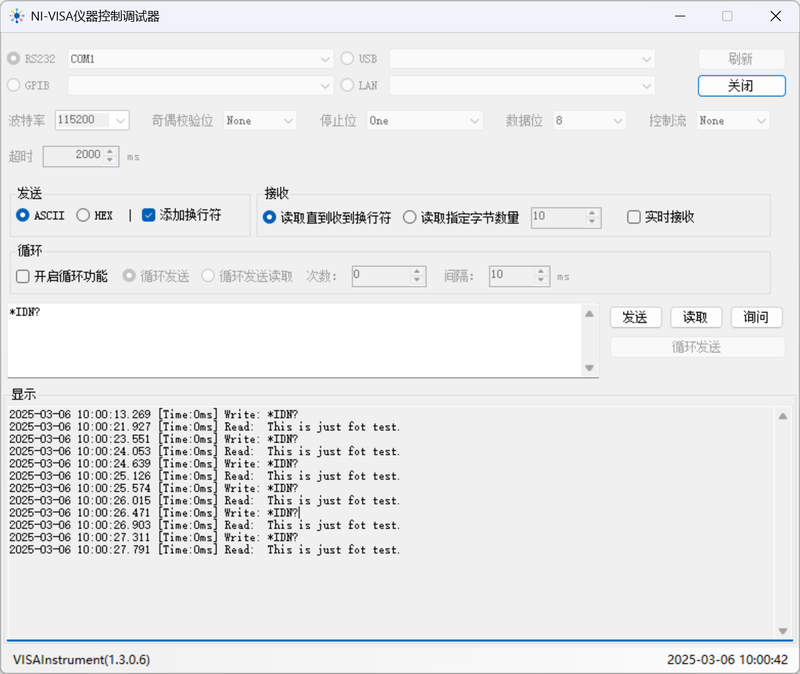Click the NI-VISA app icon in title bar
Screen dimensions: 800x674
[x=17, y=16]
